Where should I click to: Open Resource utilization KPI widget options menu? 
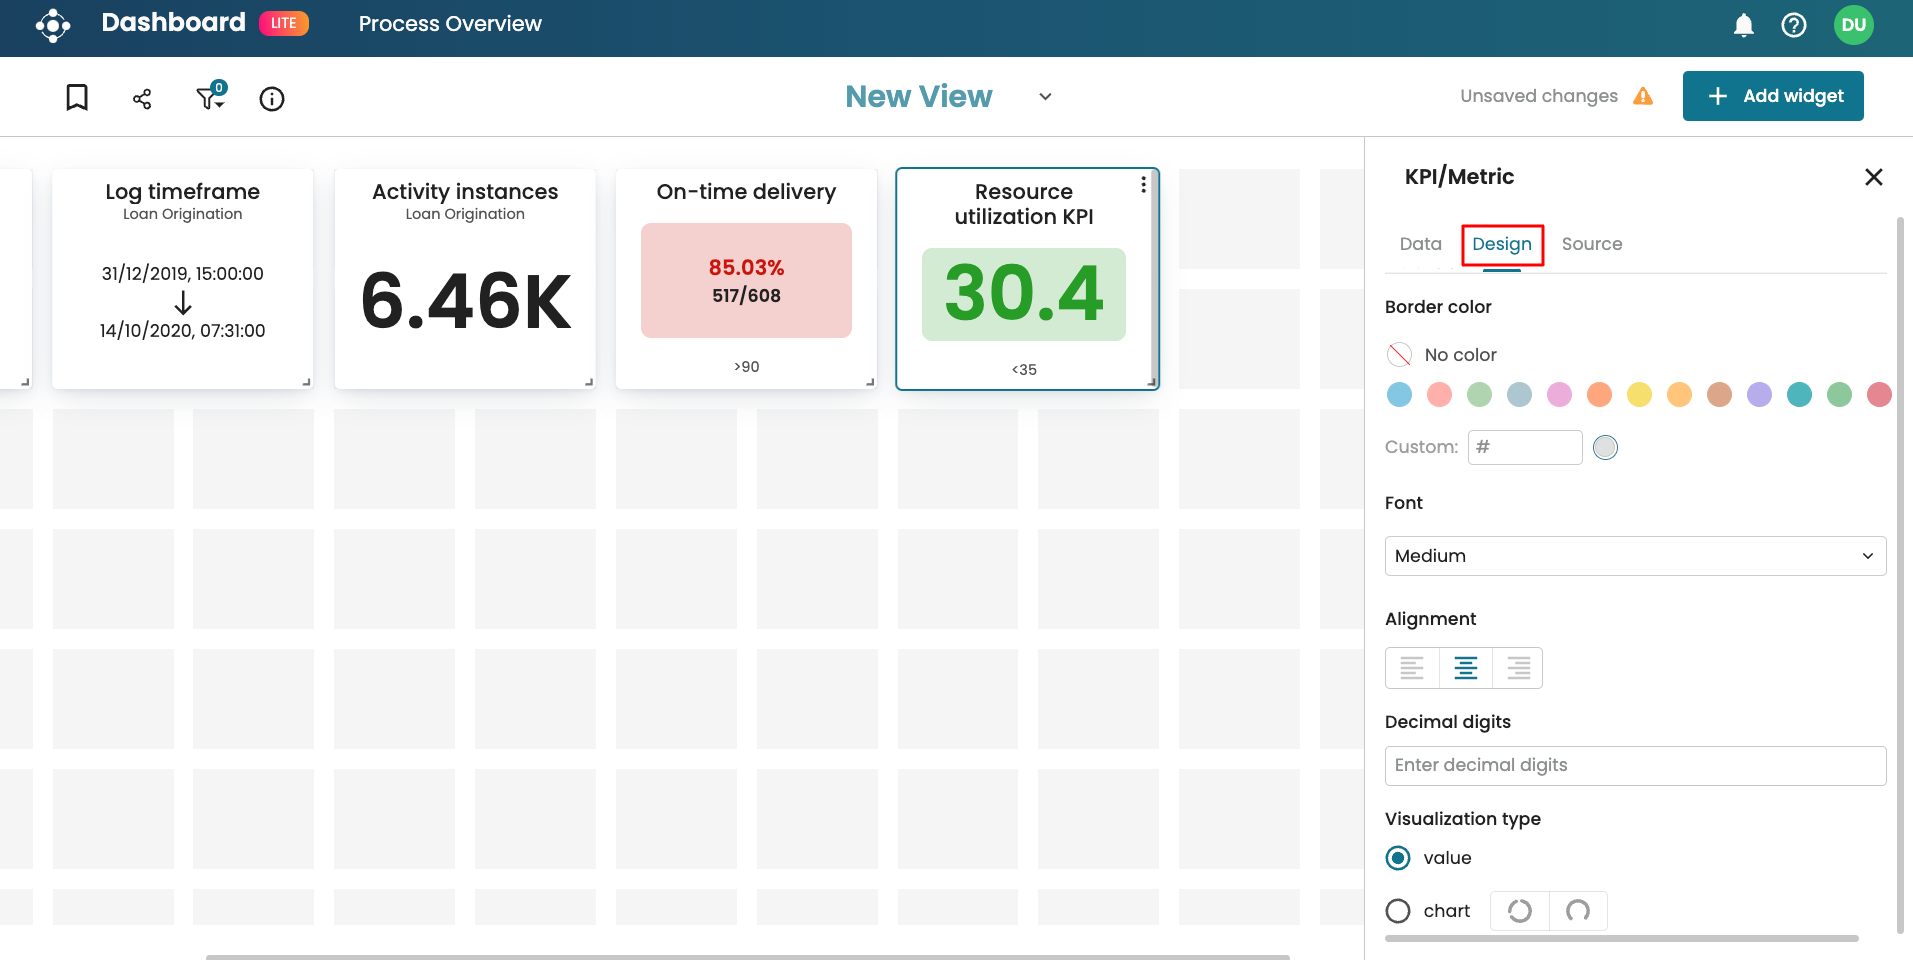(x=1143, y=186)
